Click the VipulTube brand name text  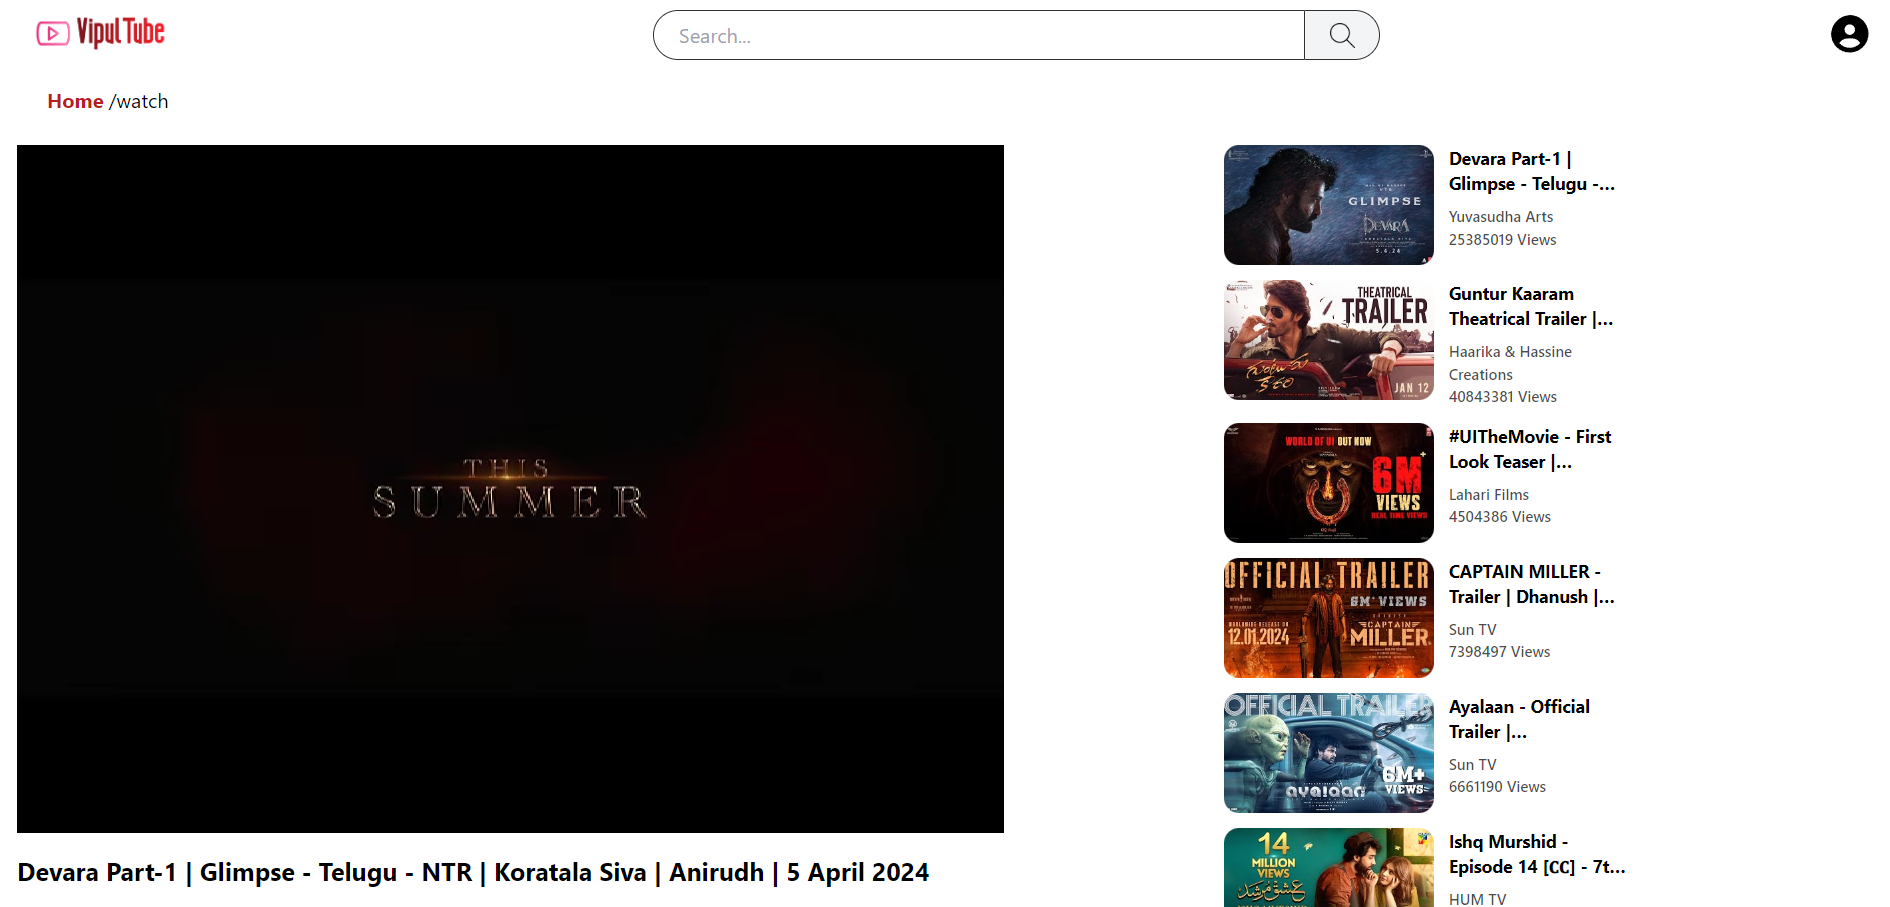(x=121, y=33)
